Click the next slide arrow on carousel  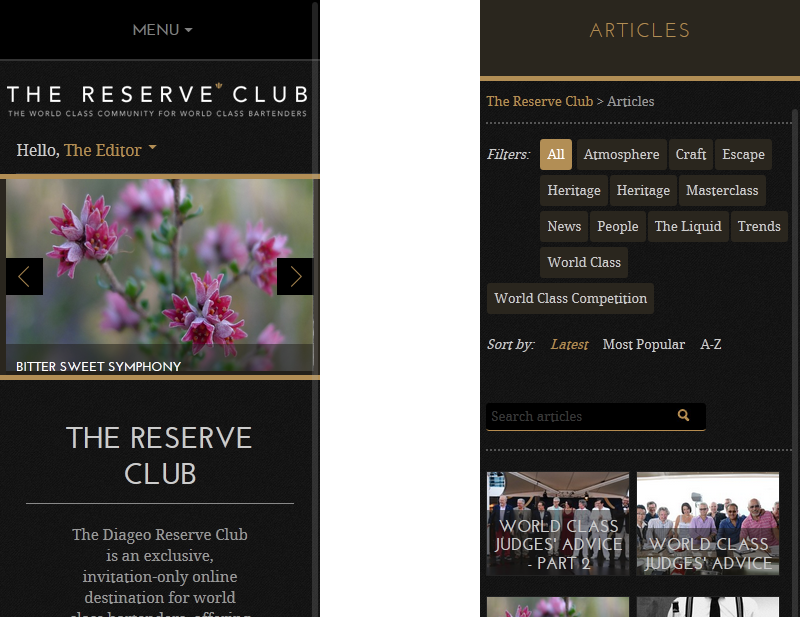coord(295,277)
